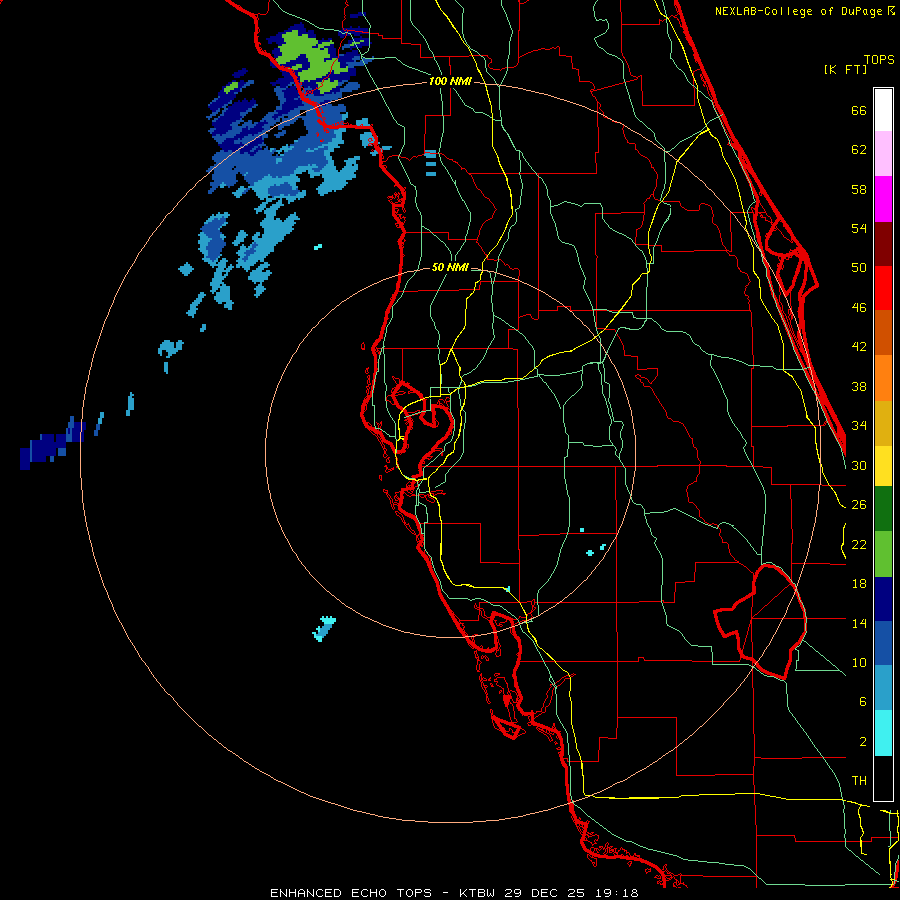Image resolution: width=900 pixels, height=900 pixels.
Task: Click the '18' legend value
Action: [859, 584]
